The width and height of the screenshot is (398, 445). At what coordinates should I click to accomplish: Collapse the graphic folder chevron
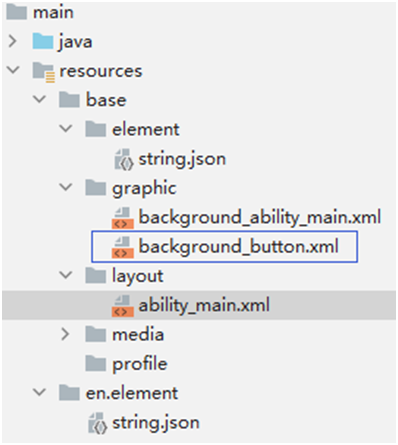[66, 187]
